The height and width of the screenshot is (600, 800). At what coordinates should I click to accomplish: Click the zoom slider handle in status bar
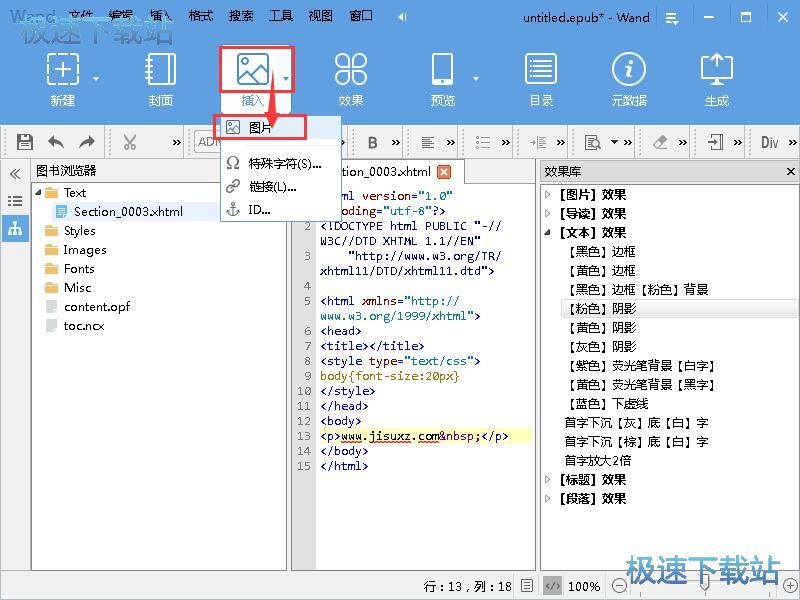pos(705,586)
